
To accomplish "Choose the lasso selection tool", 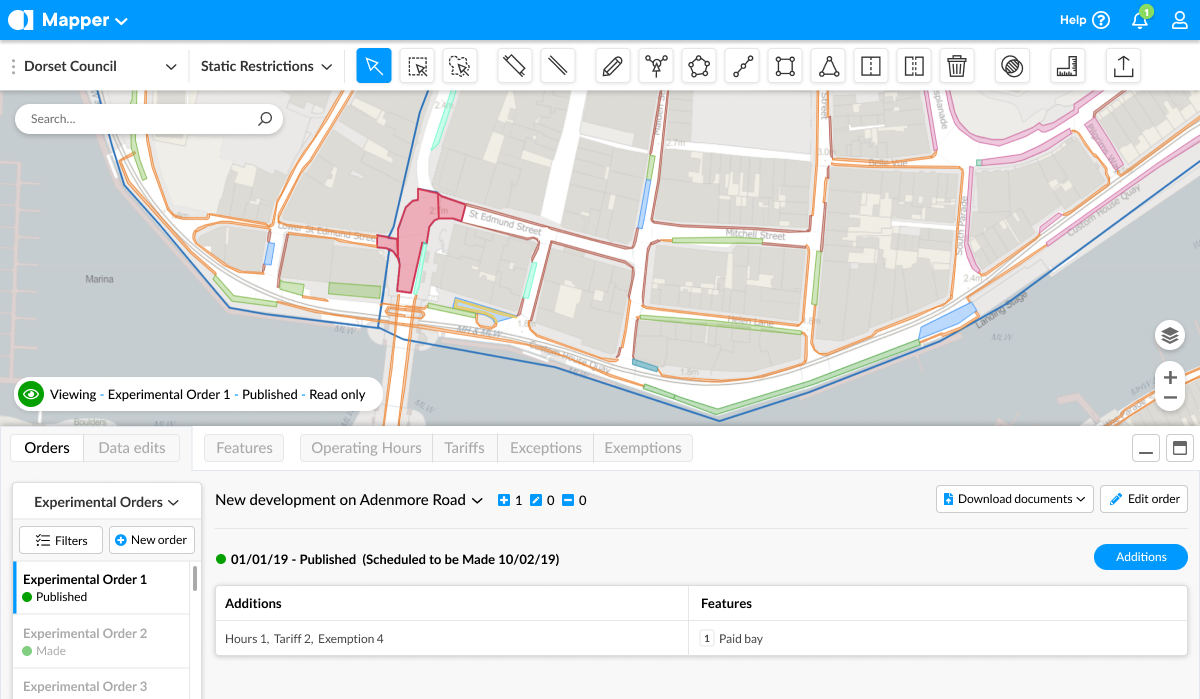I will coord(459,65).
